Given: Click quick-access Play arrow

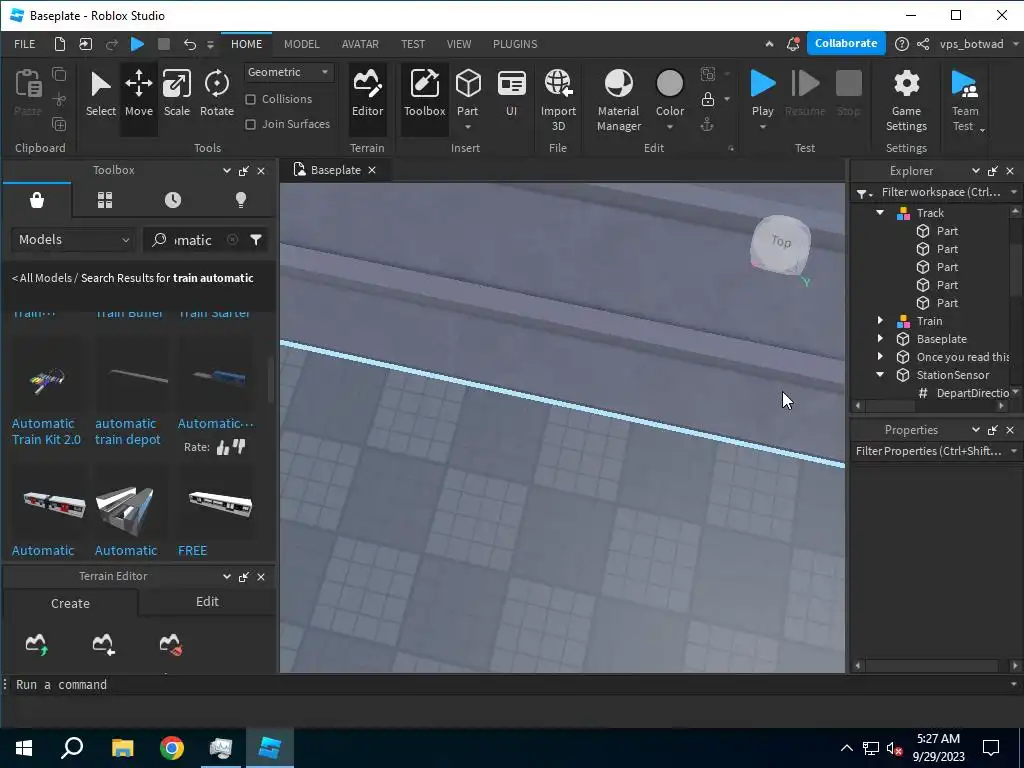Looking at the screenshot, I should pos(137,44).
